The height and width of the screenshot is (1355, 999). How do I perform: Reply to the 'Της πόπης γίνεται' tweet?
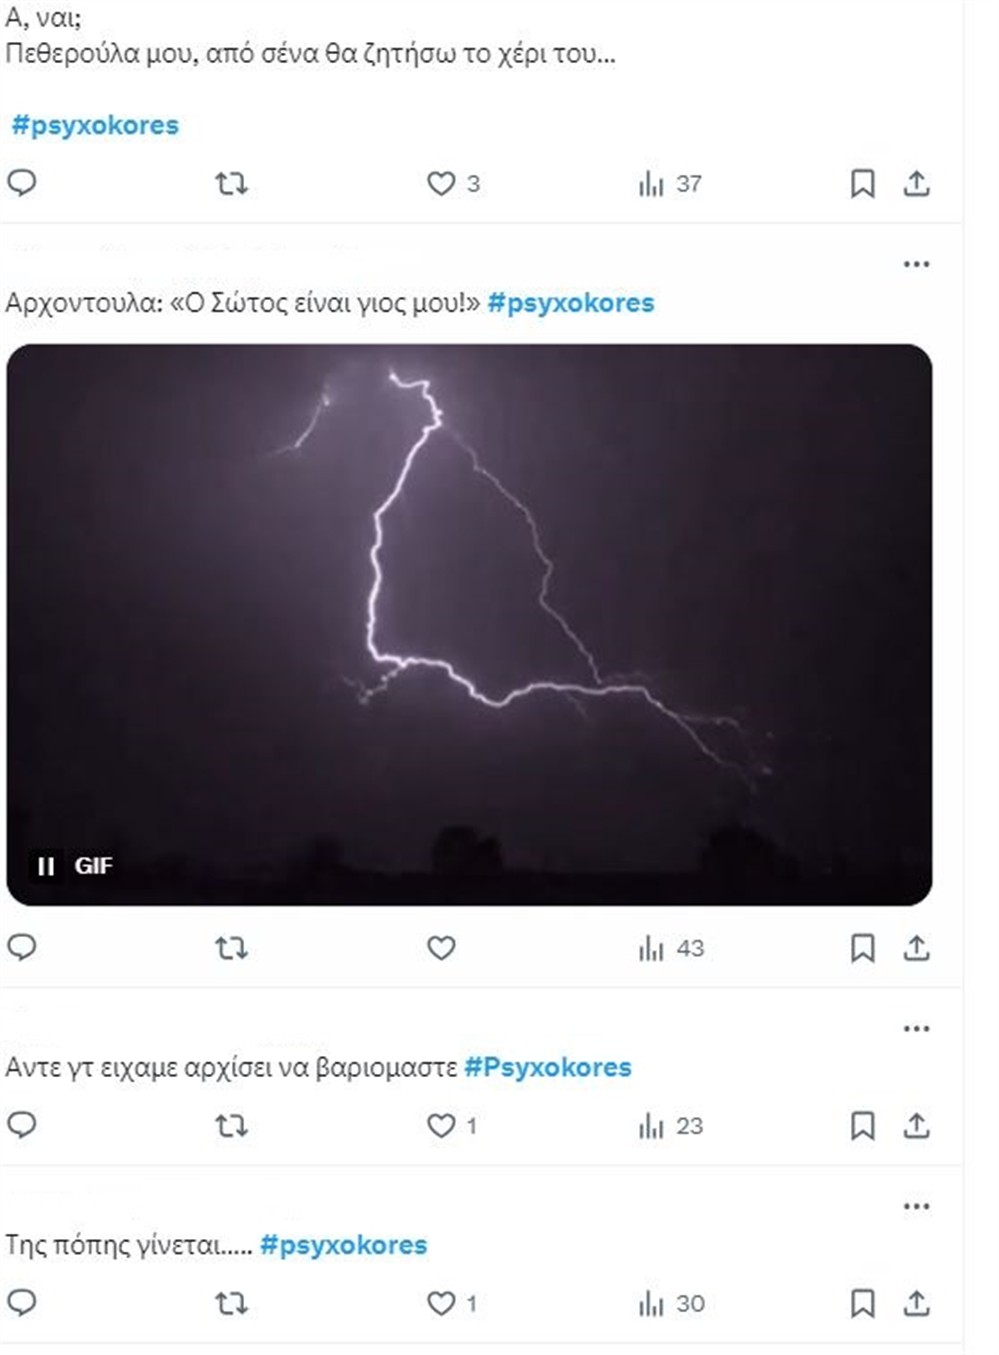tap(22, 1301)
